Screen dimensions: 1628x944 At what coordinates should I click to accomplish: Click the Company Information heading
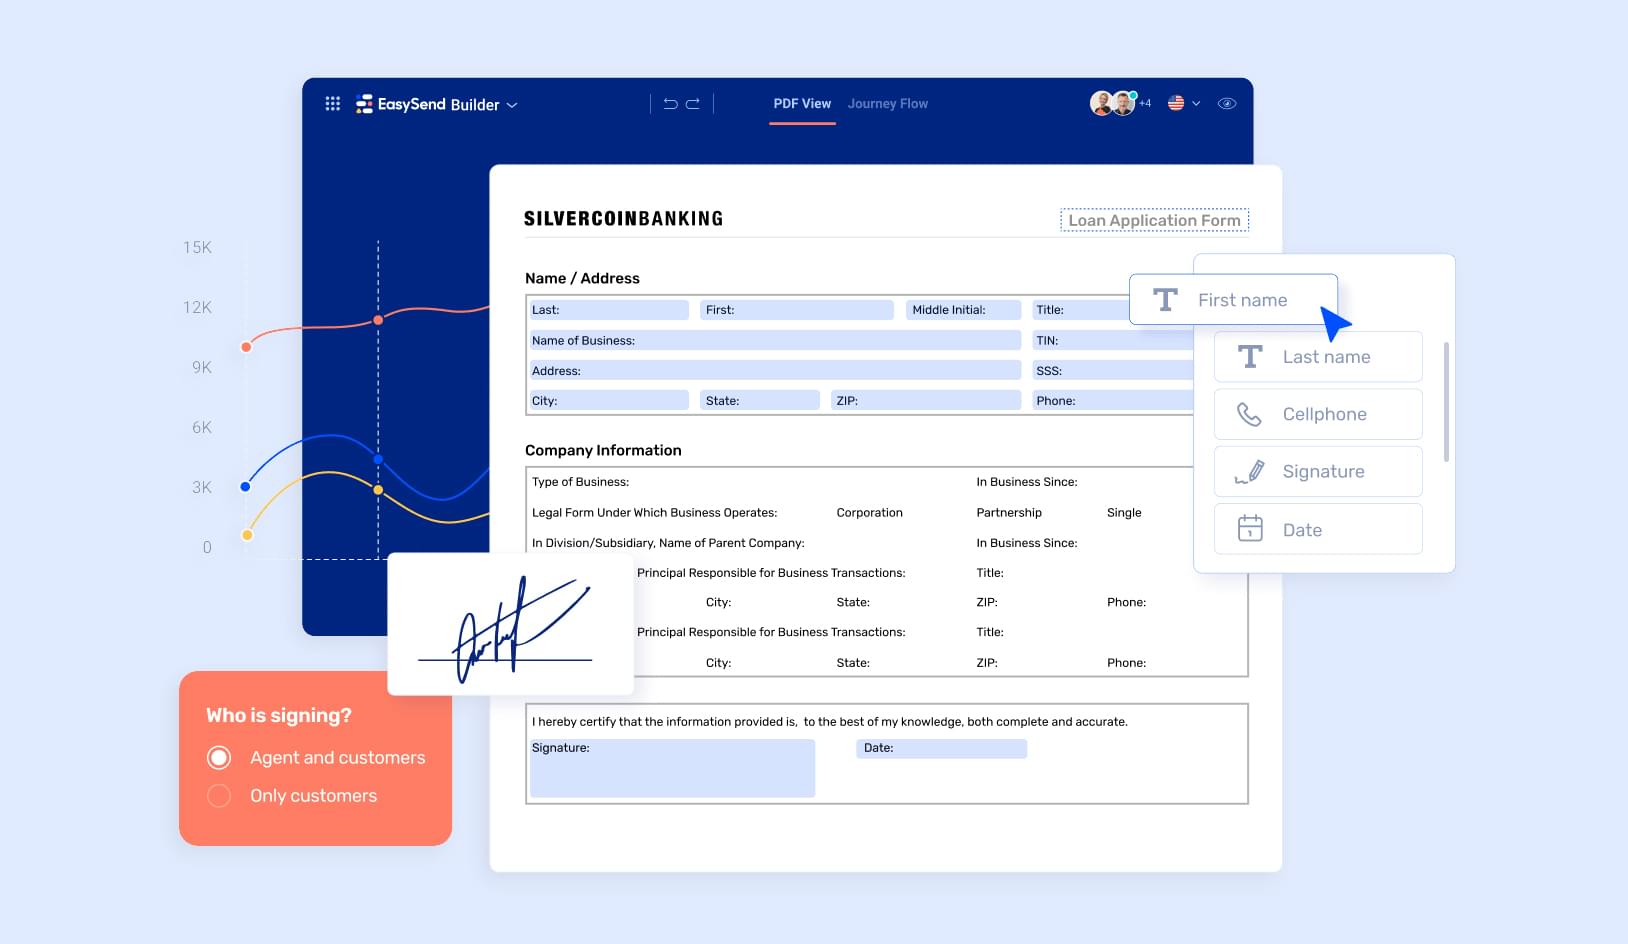(x=603, y=450)
